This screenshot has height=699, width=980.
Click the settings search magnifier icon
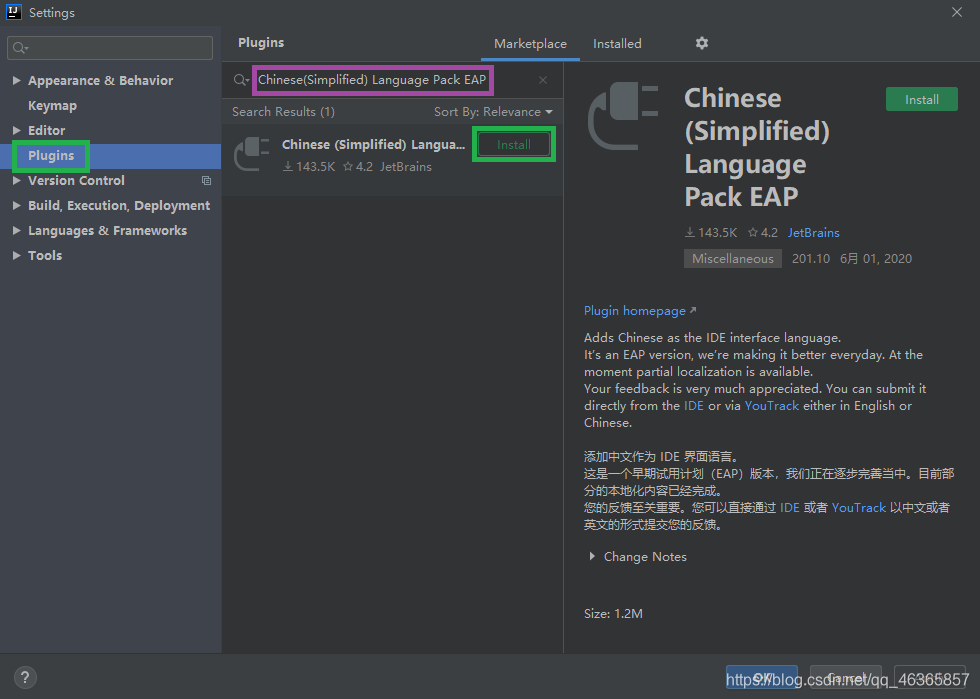pos(21,48)
